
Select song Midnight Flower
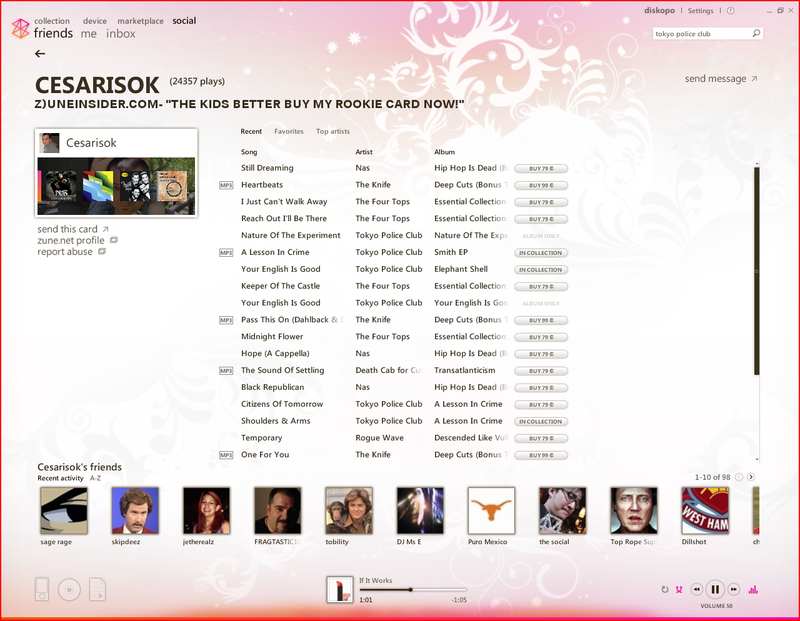pos(272,336)
